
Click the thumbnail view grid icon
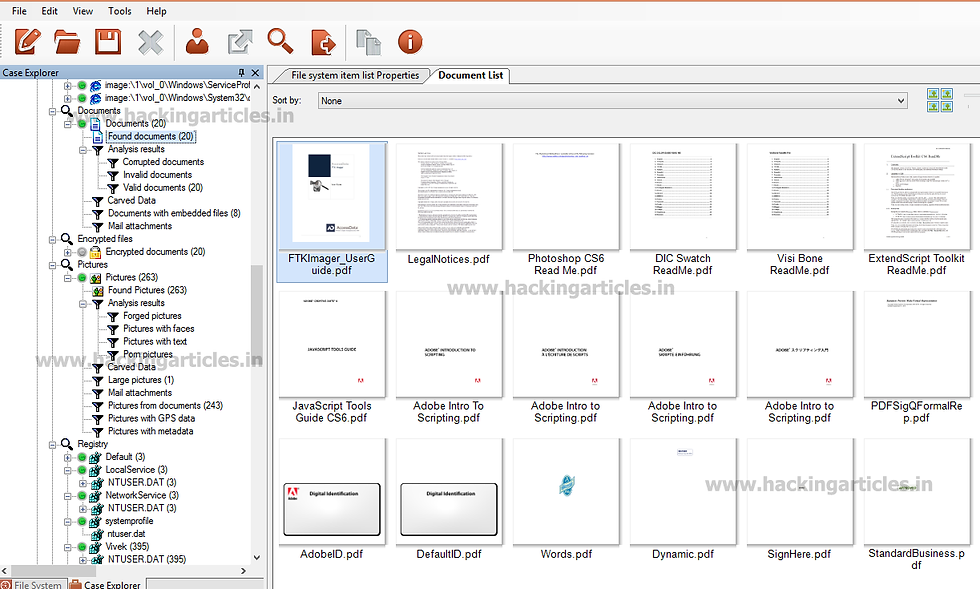940,100
